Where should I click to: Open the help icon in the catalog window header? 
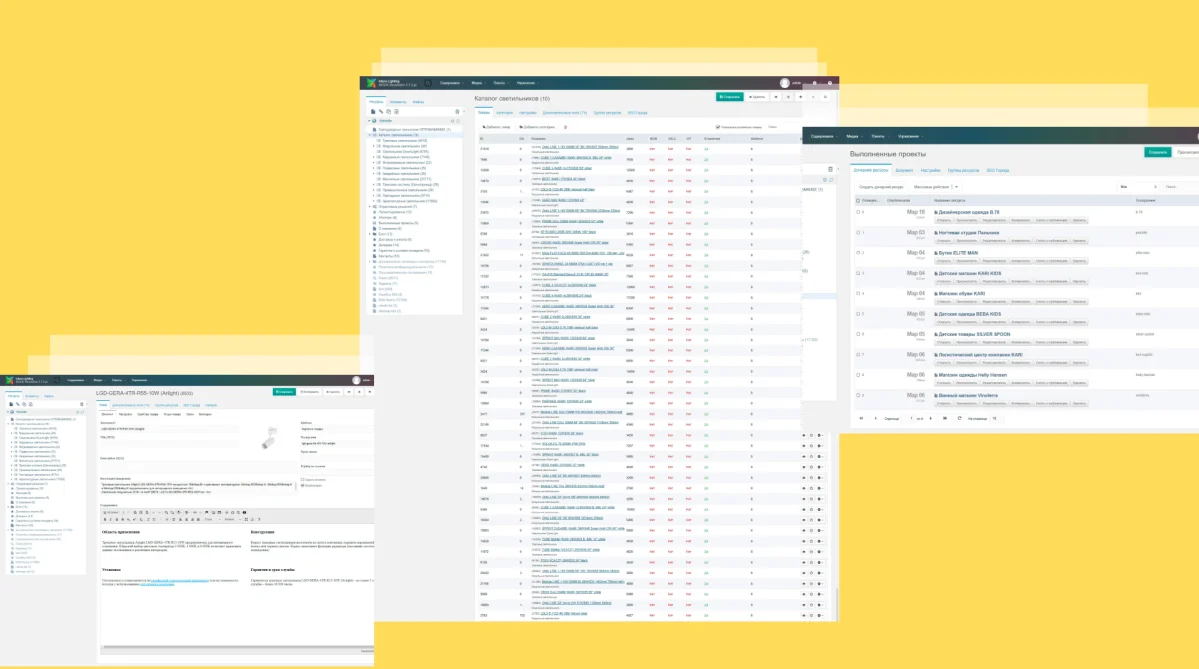[x=830, y=83]
